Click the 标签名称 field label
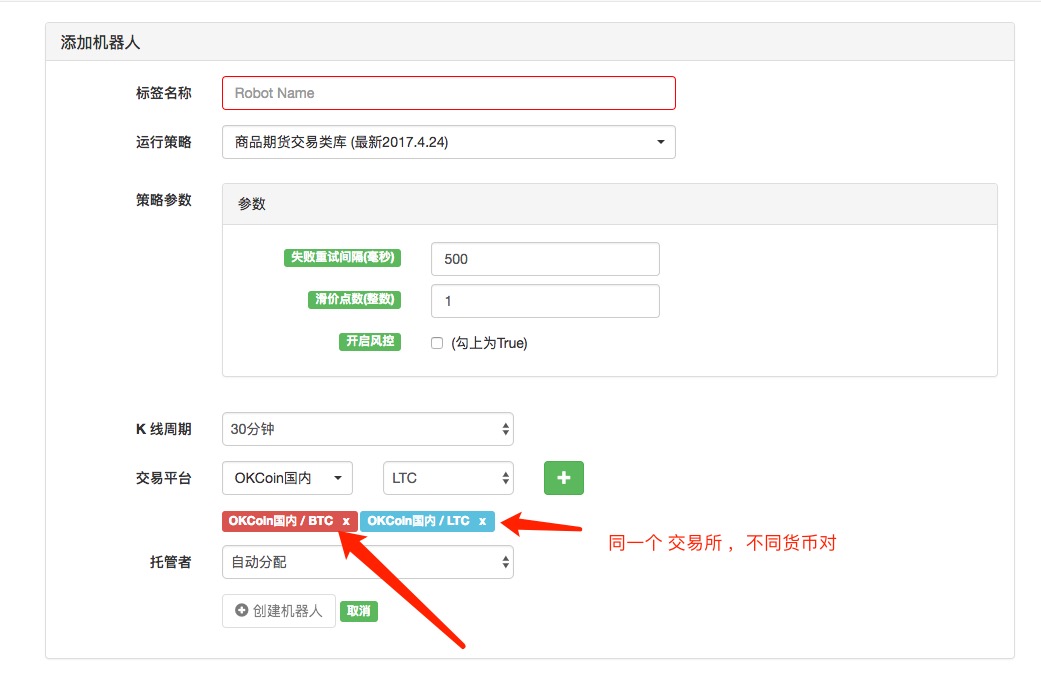 point(164,93)
